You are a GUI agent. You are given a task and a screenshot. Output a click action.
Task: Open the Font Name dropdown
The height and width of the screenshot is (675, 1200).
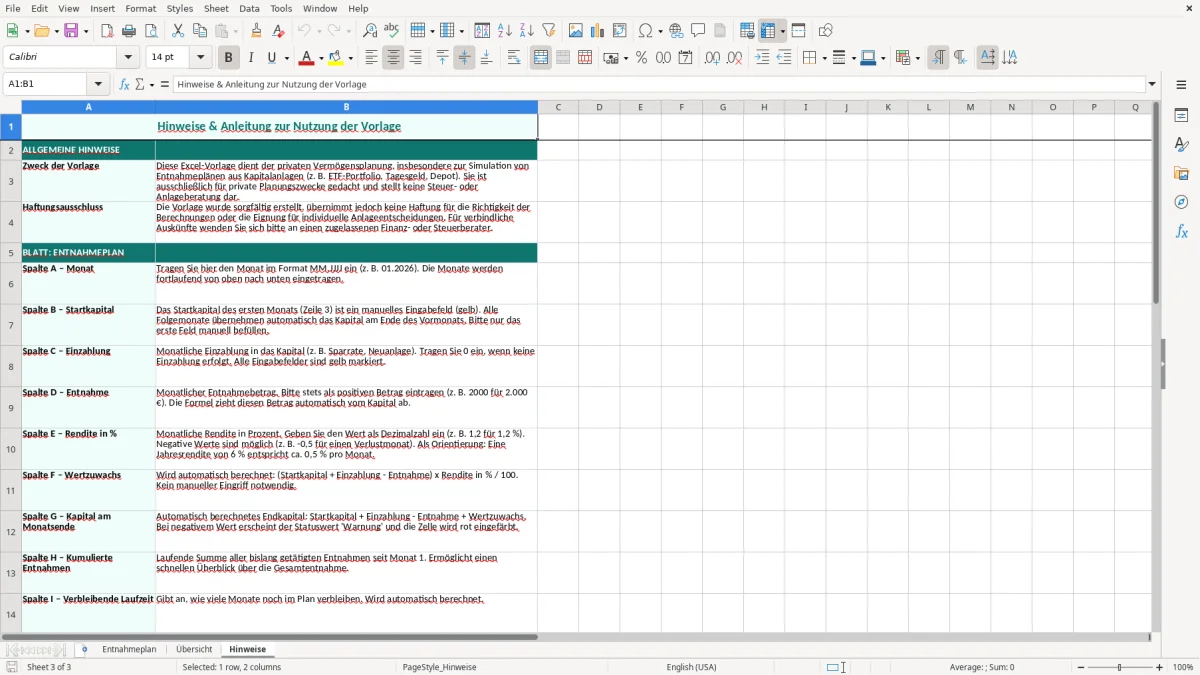[130, 58]
